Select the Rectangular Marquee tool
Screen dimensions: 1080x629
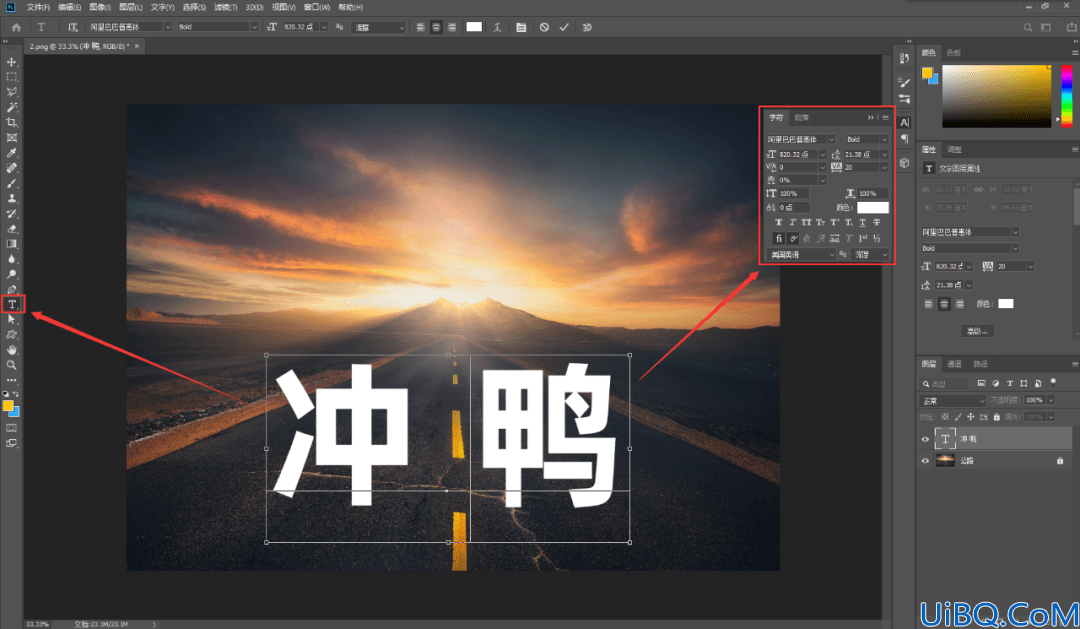click(x=12, y=77)
